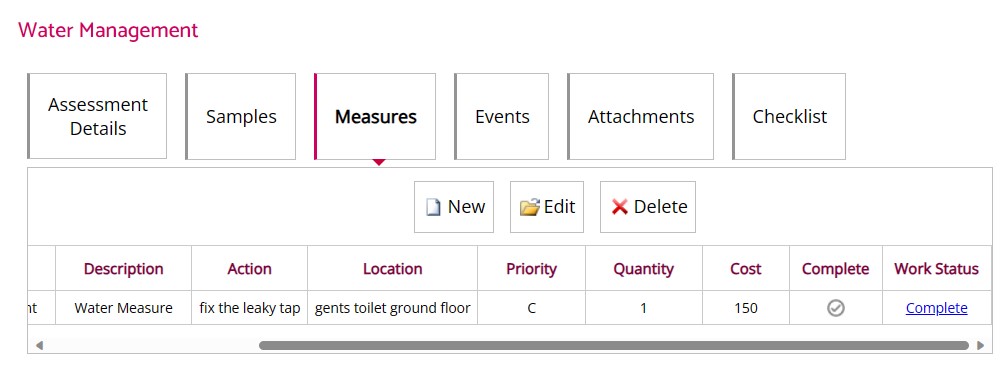
Task: Click the red Delete cross icon
Action: (620, 207)
